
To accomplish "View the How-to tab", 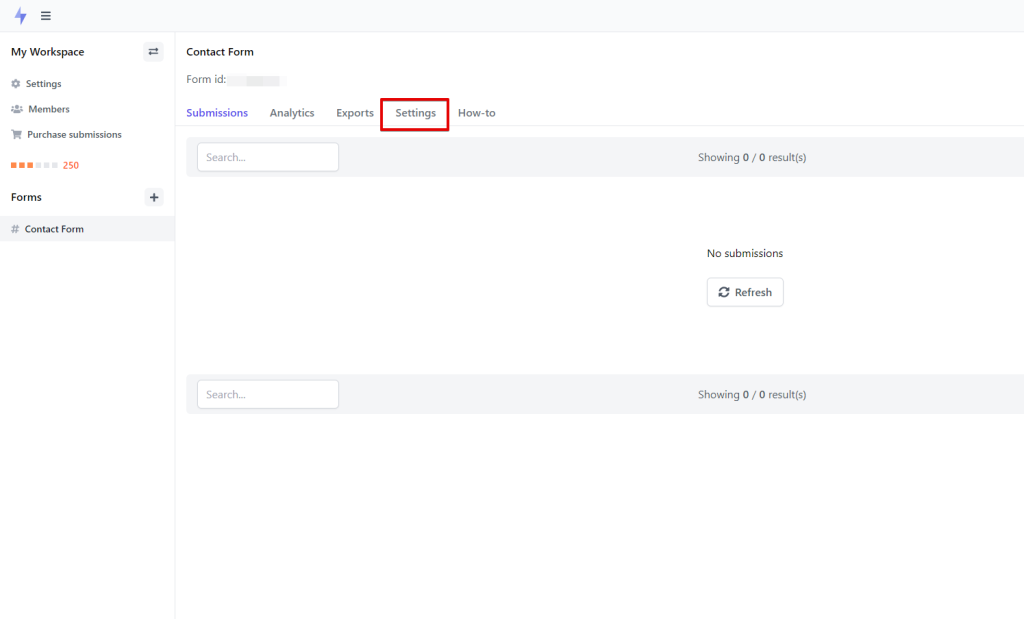I will 476,113.
